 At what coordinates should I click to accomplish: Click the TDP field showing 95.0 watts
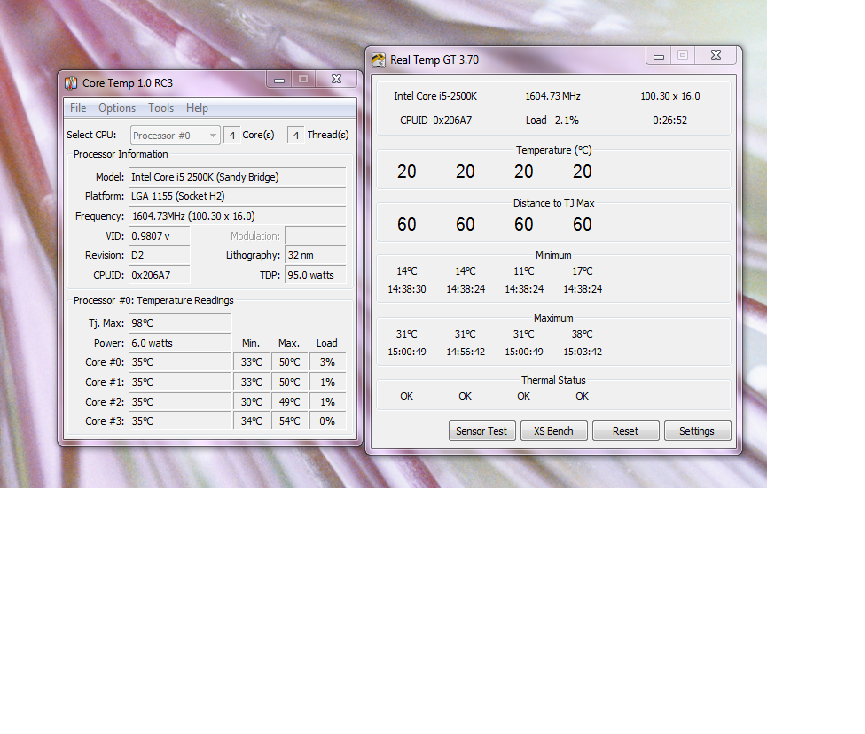point(316,275)
